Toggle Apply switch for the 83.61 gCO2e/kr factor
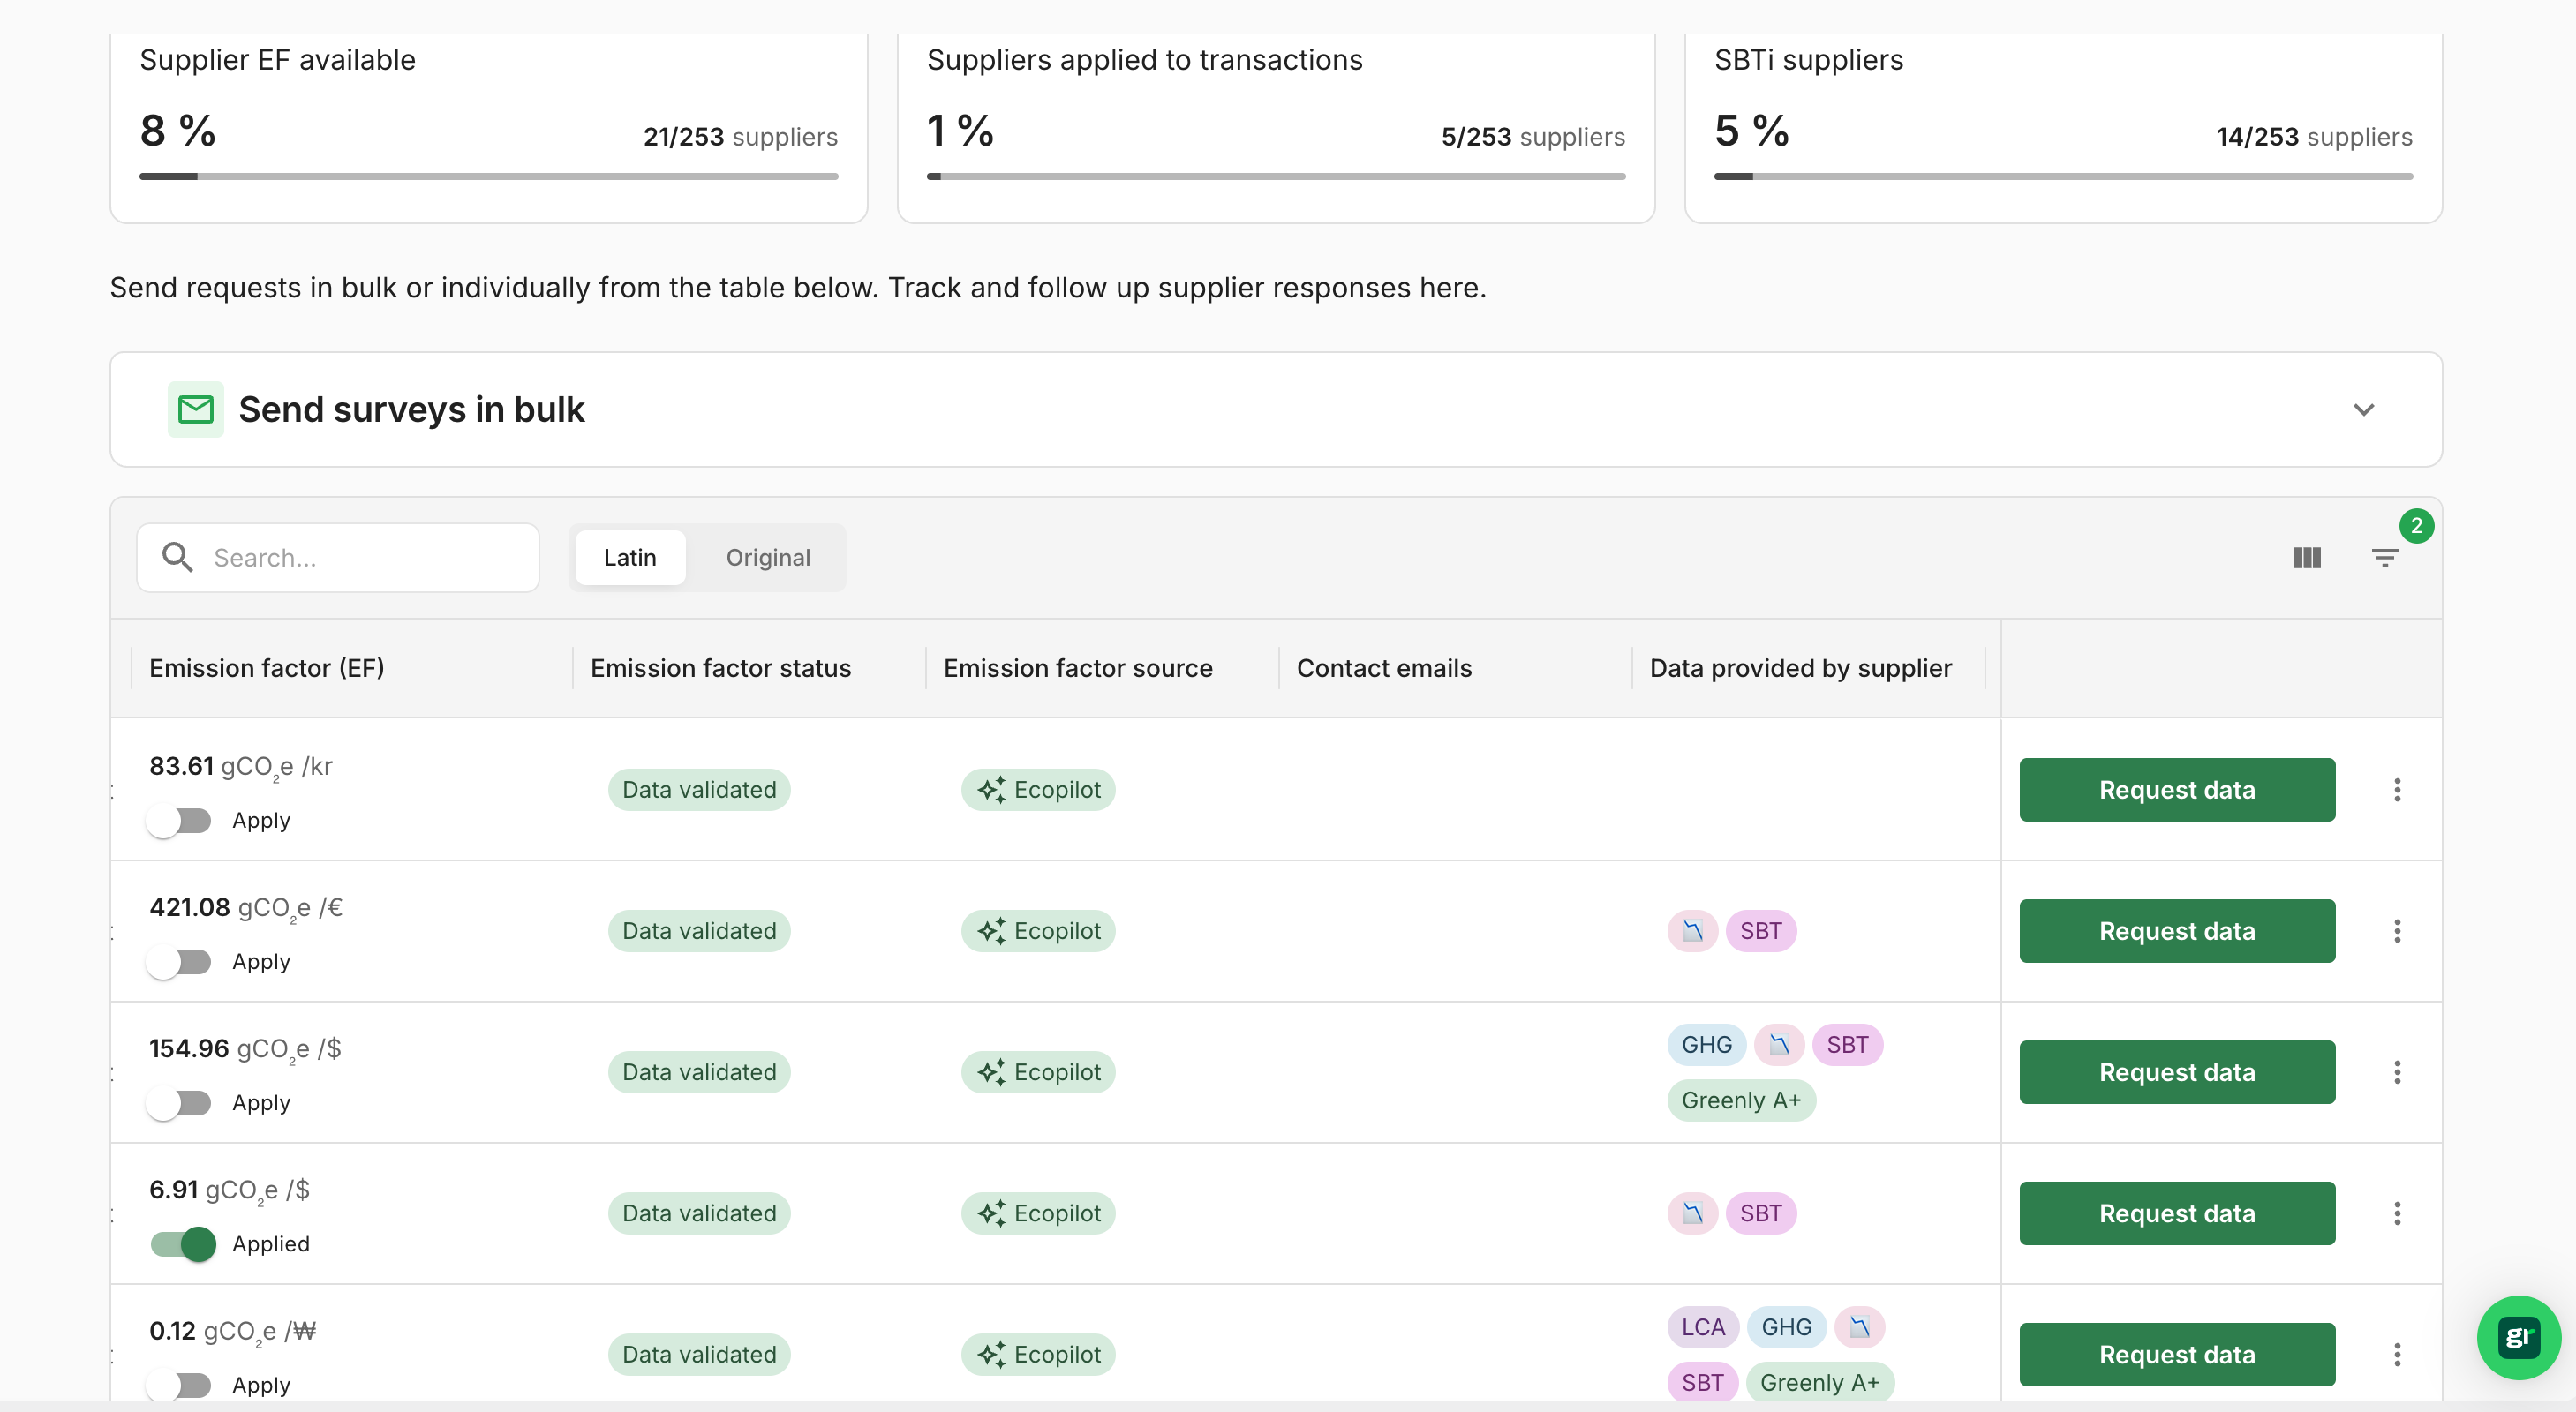2576x1412 pixels. 180,821
